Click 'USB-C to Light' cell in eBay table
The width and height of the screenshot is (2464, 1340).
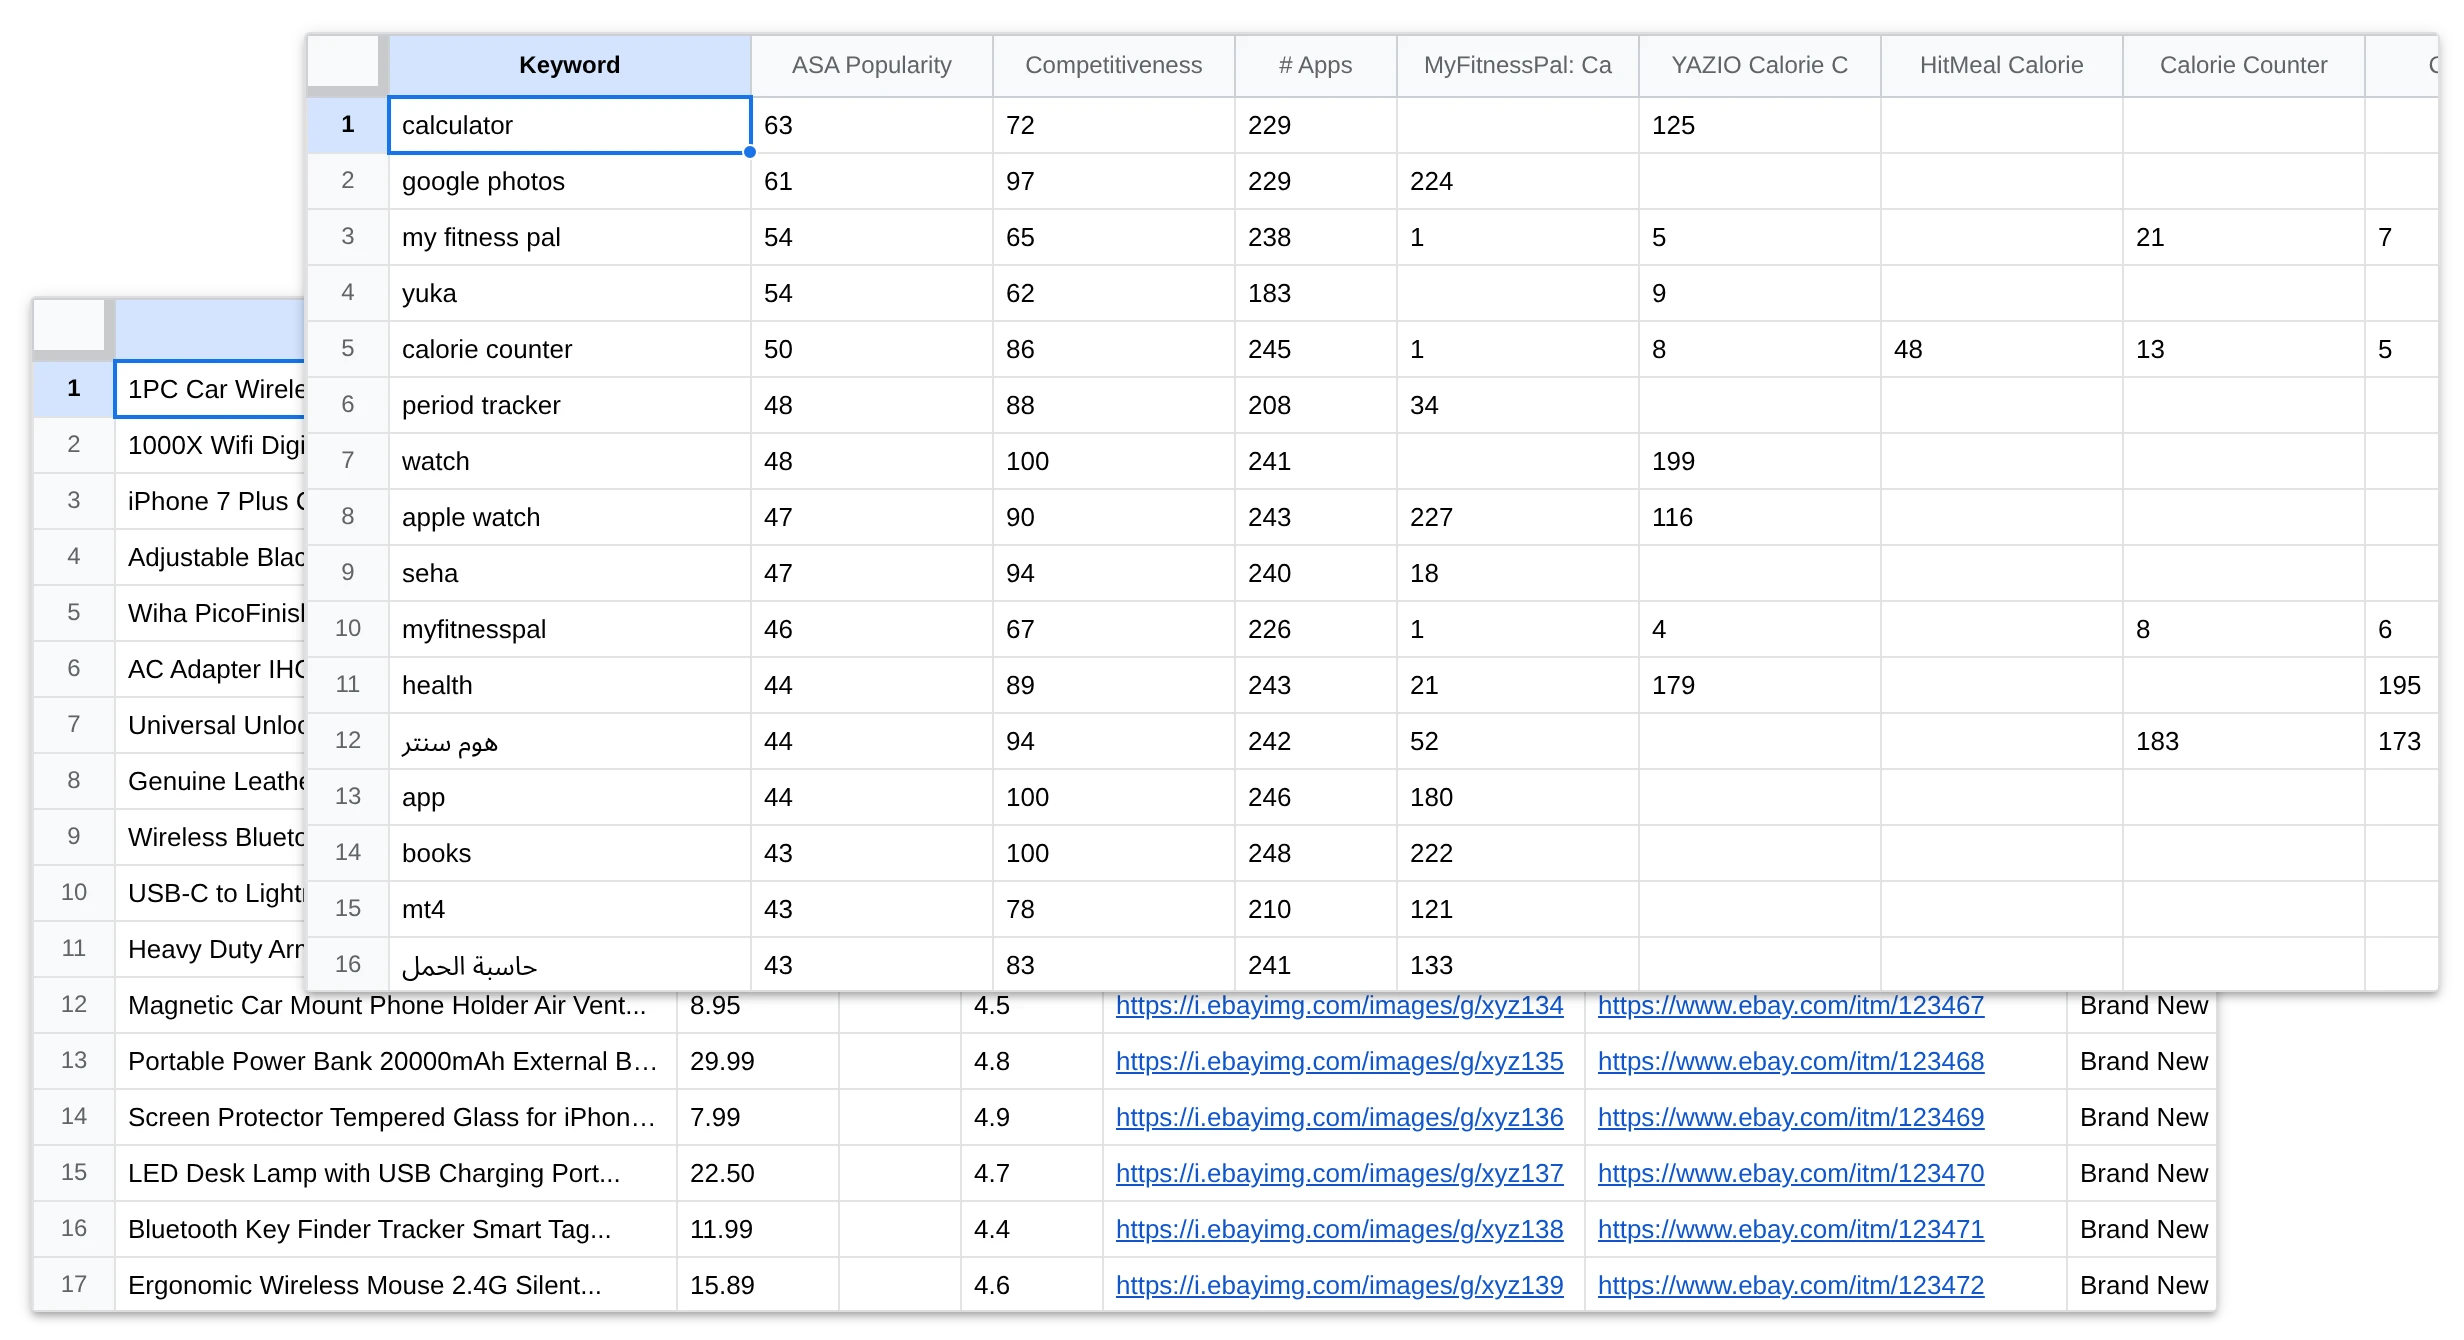(x=210, y=893)
